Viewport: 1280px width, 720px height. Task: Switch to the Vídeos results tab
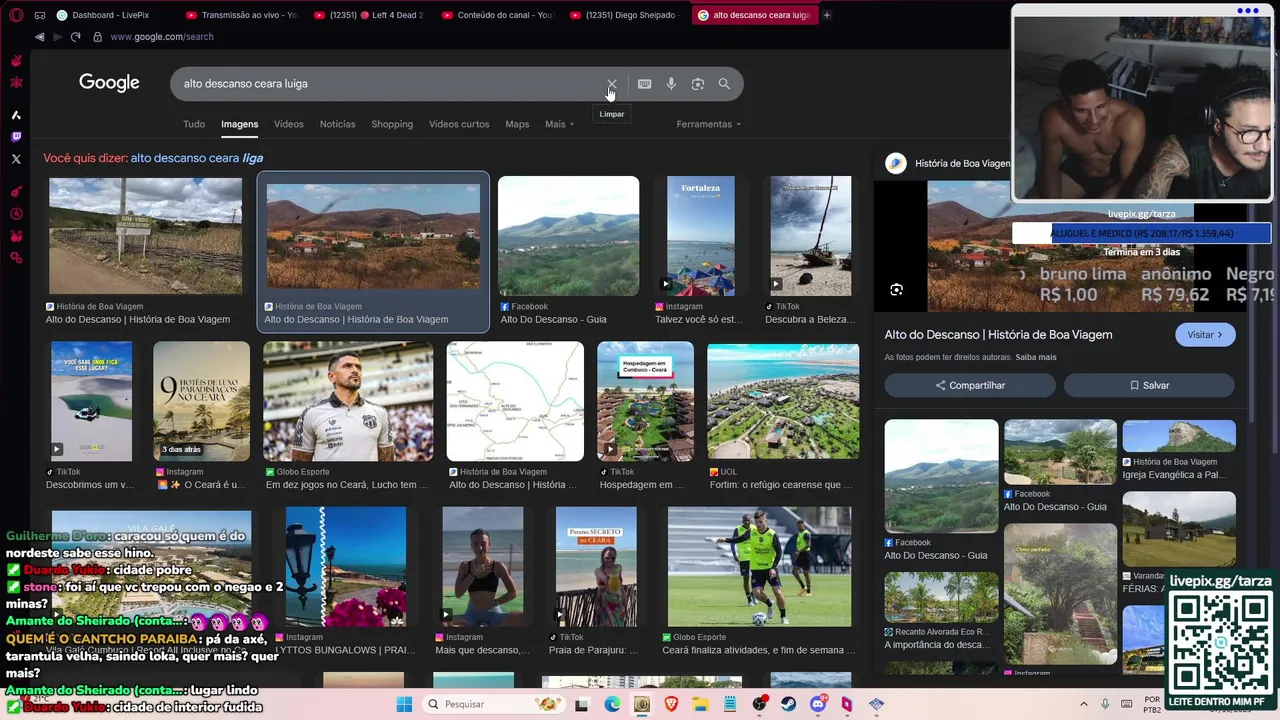[x=289, y=124]
